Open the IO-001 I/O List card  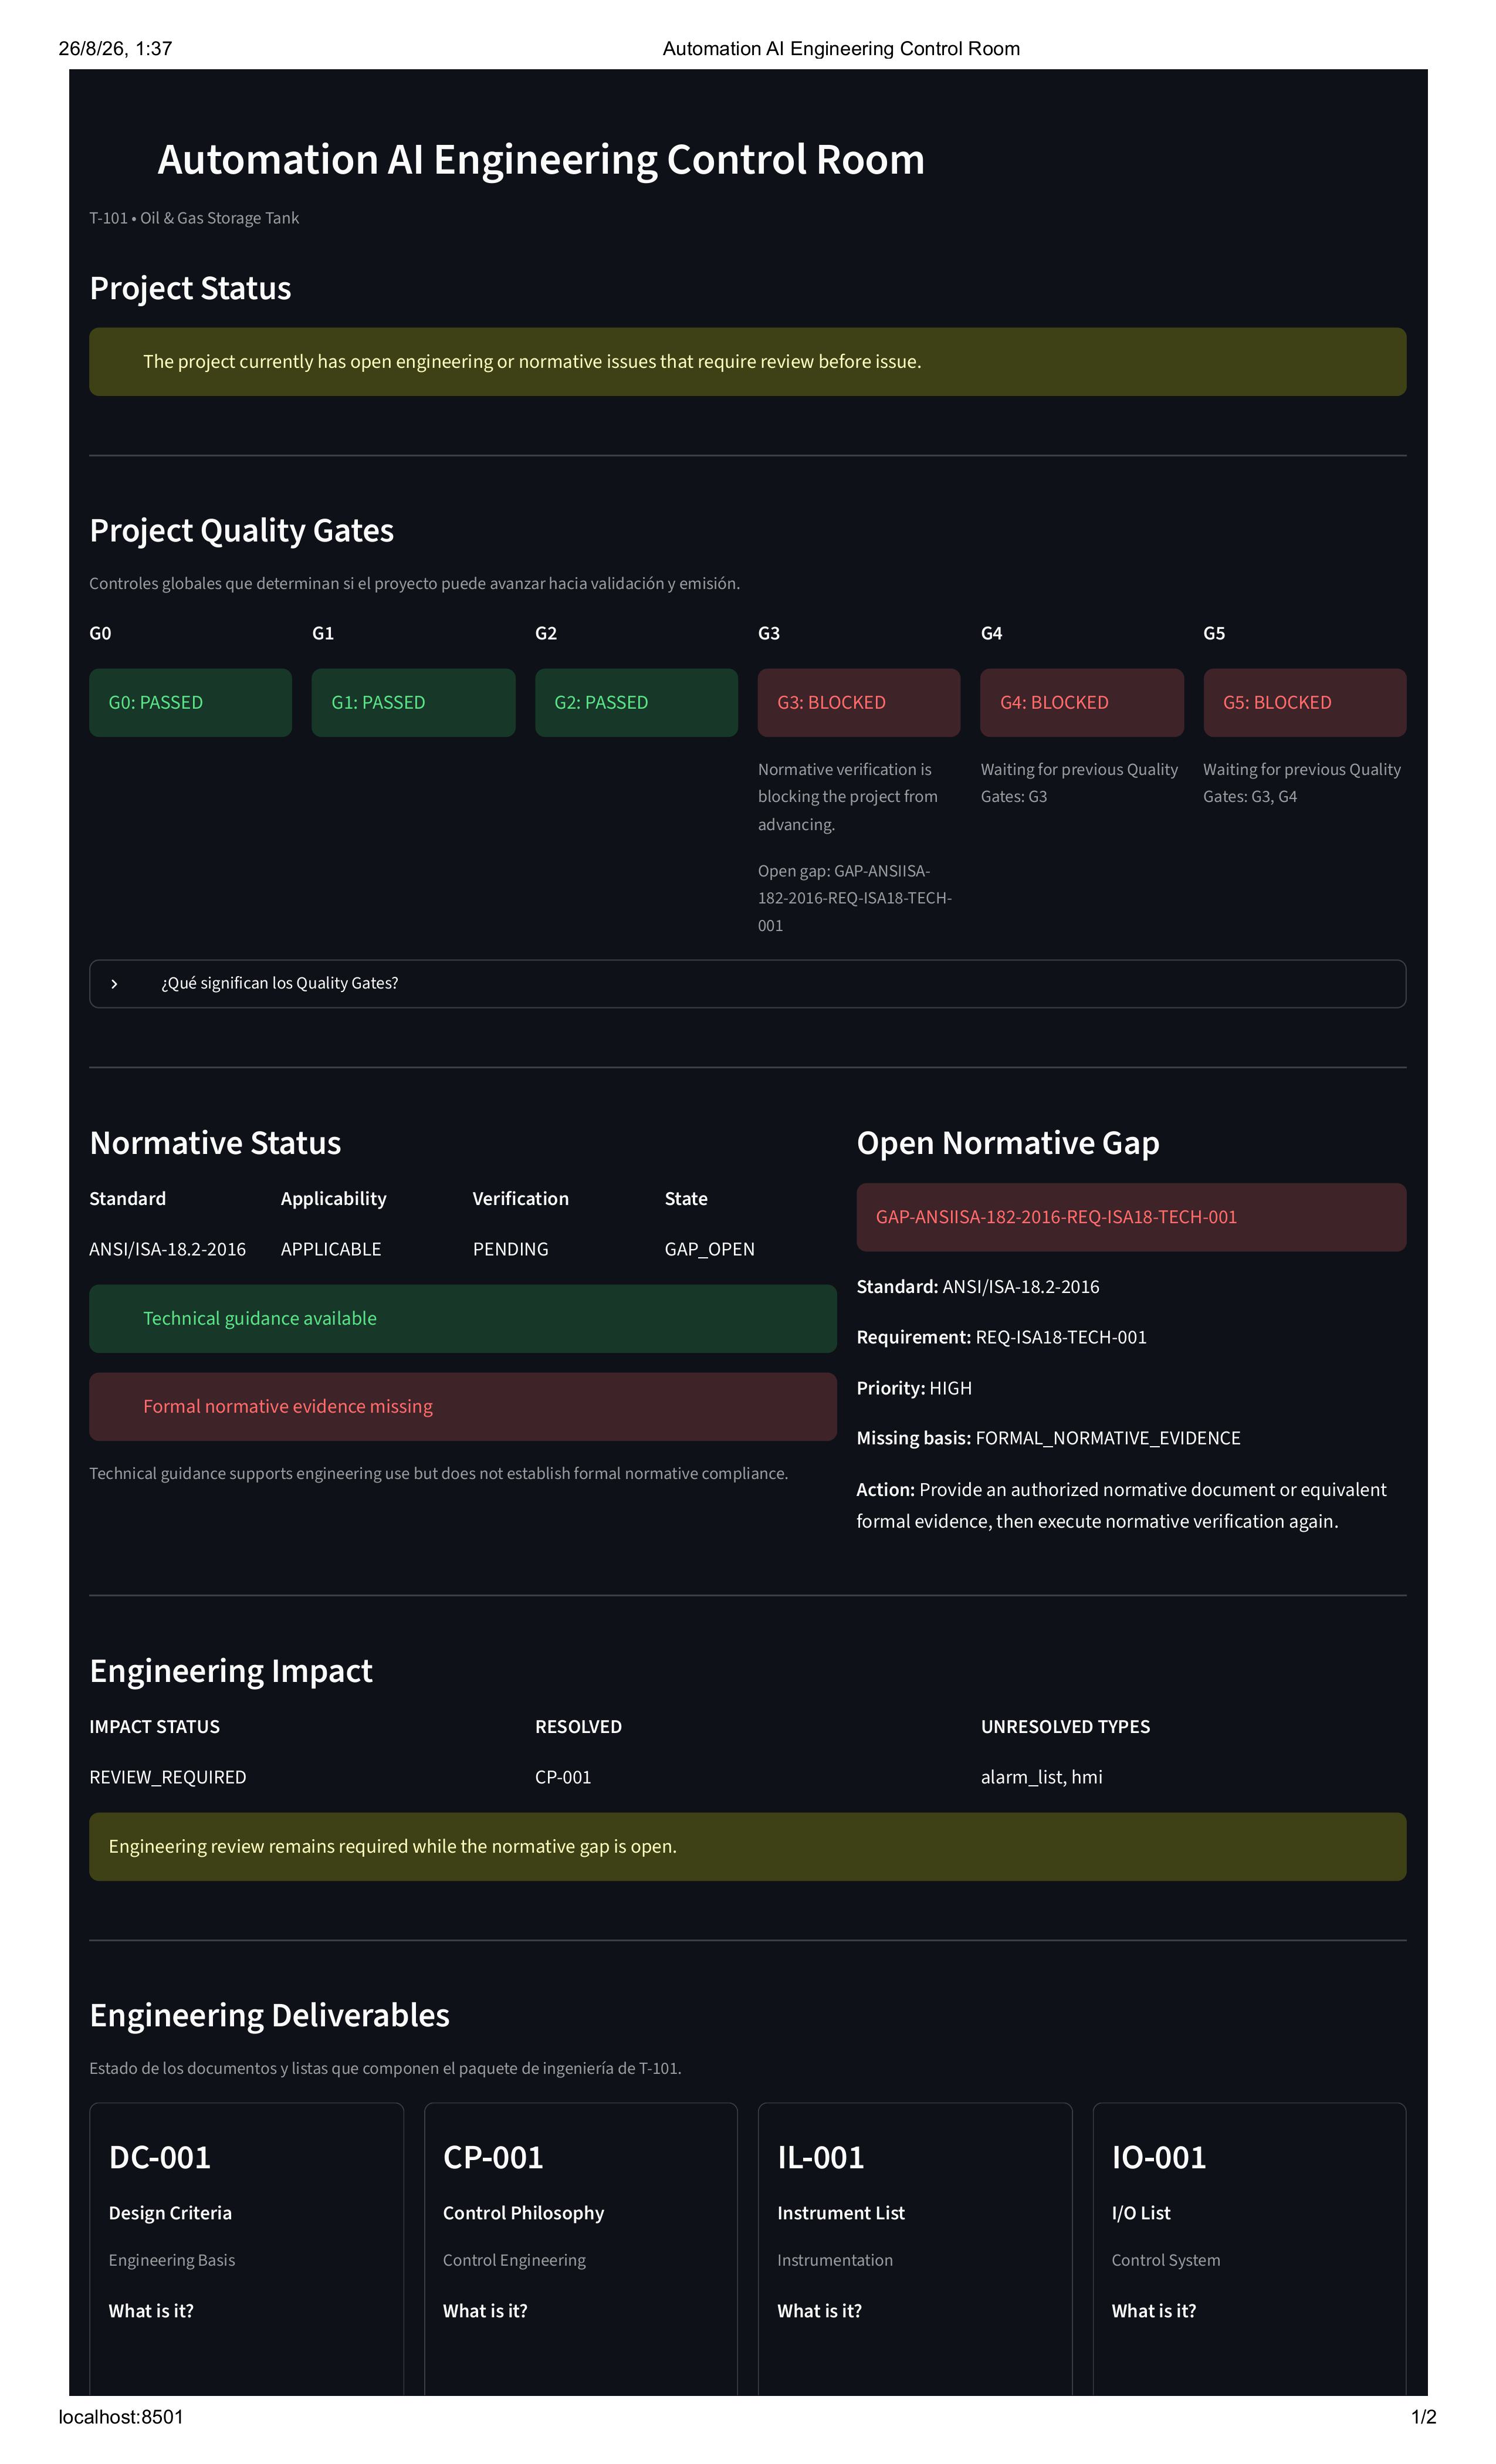point(1249,2250)
